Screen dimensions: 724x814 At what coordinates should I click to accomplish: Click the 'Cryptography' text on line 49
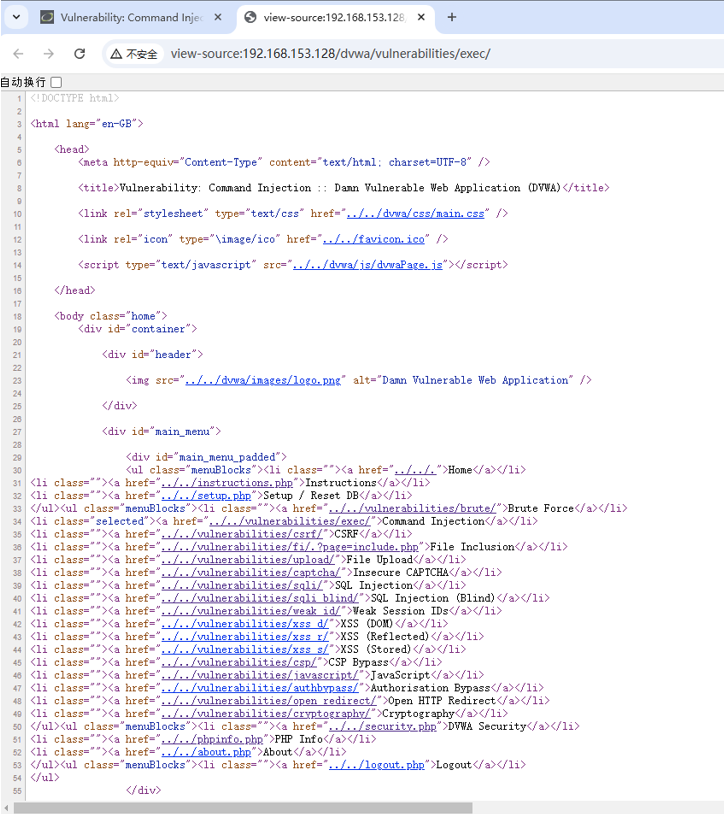coord(418,713)
